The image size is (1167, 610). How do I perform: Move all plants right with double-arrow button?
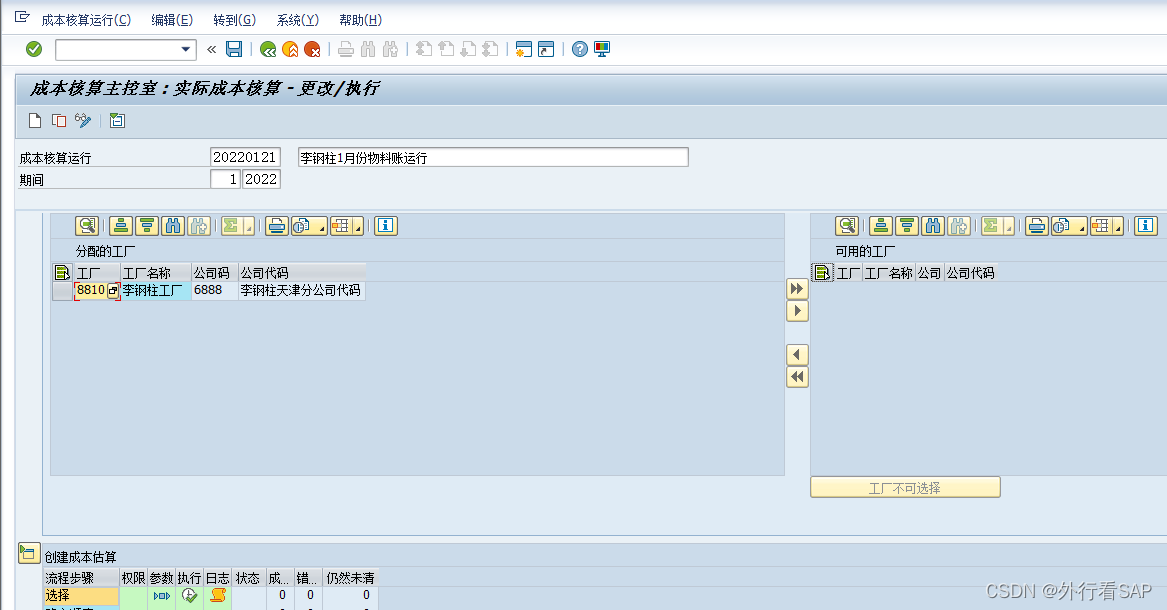coord(797,289)
